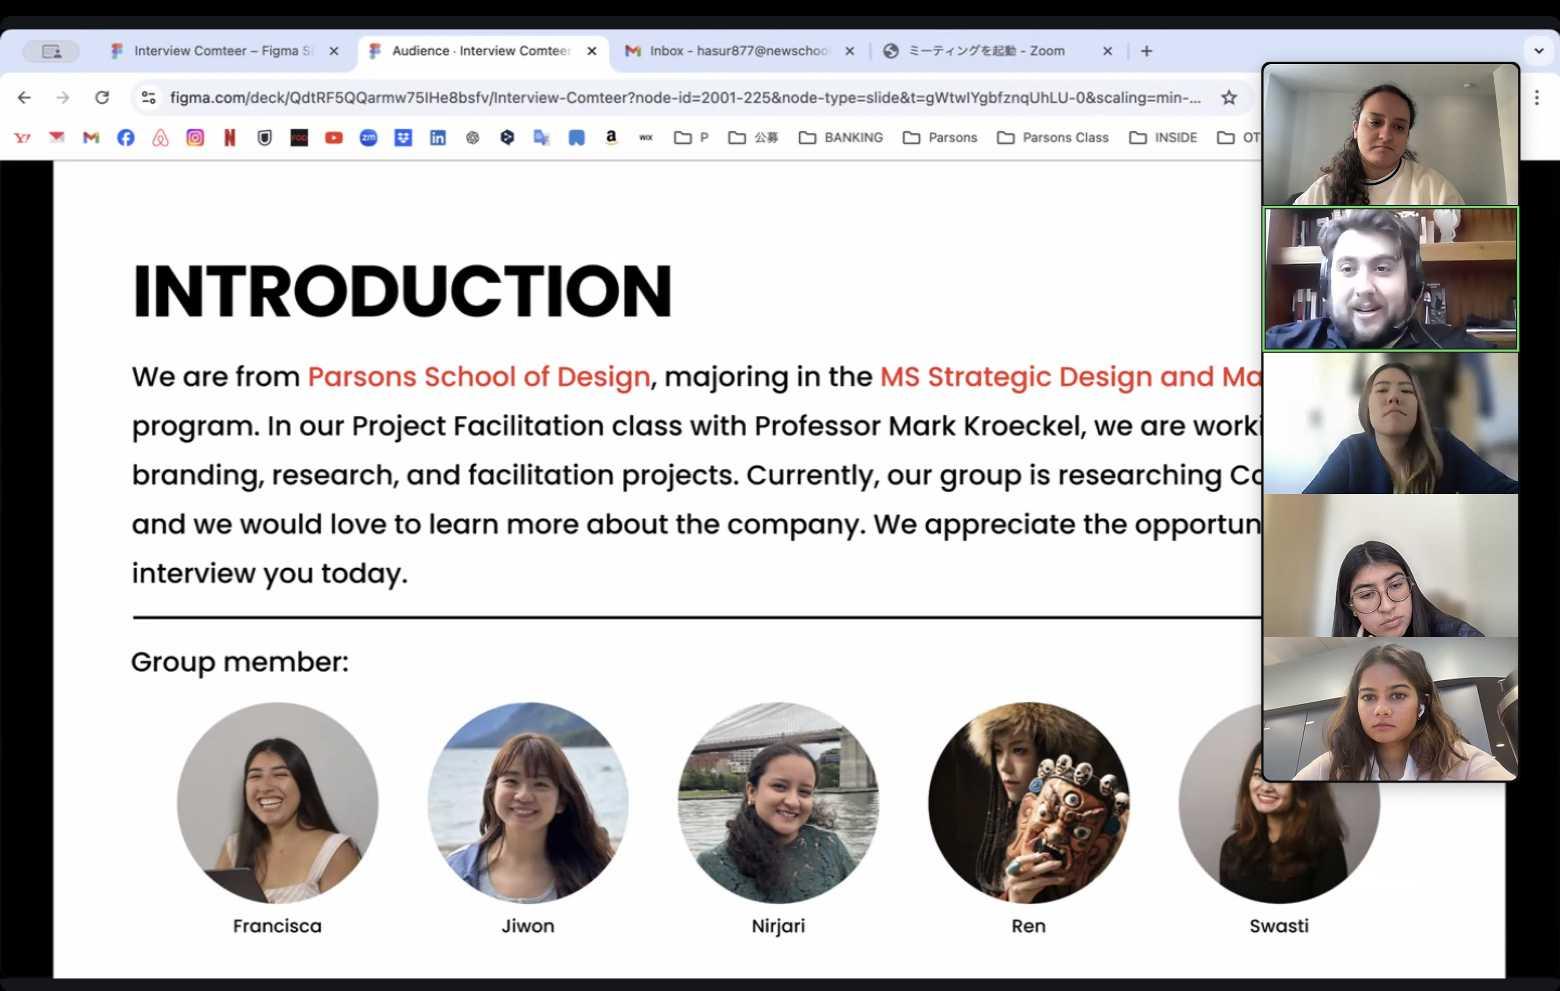1560x991 pixels.
Task: Open the Google Translate bookmark
Action: (x=542, y=138)
